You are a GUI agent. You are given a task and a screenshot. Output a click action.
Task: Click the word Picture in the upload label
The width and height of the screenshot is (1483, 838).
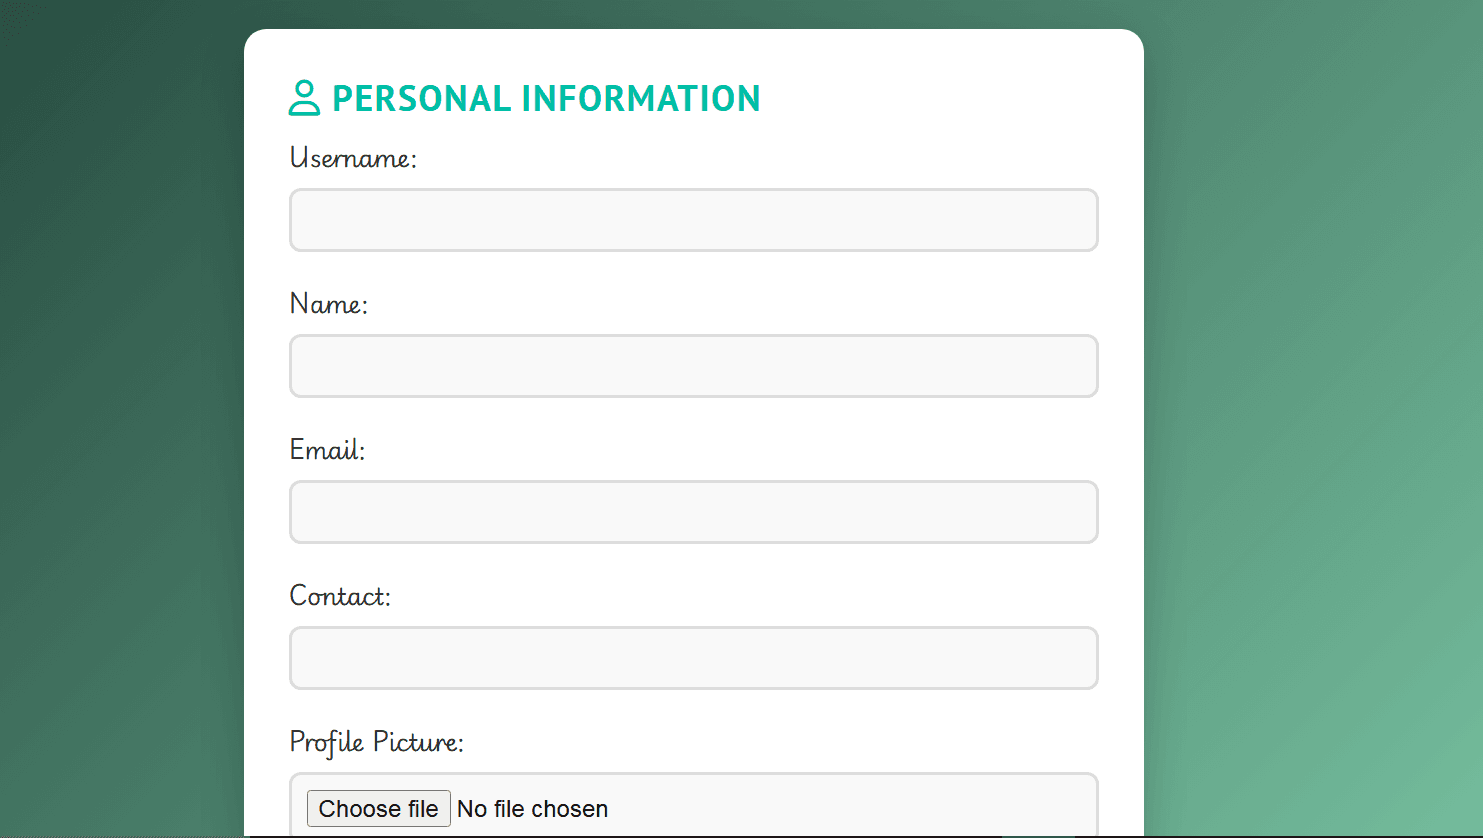(418, 742)
